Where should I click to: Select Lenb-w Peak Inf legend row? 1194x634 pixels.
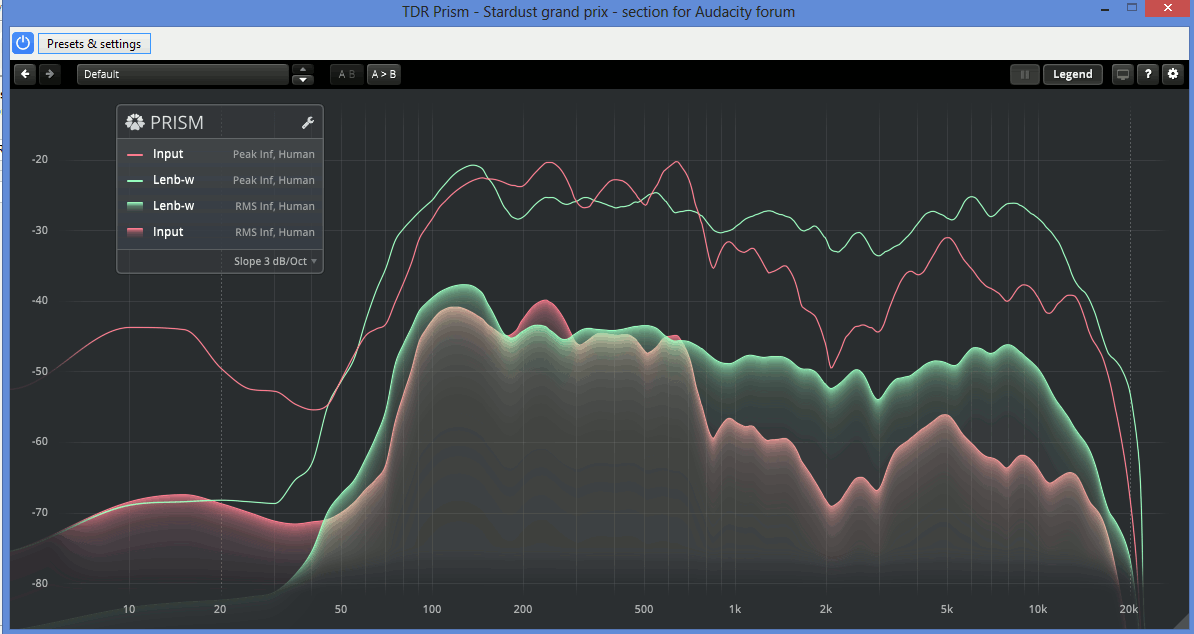[220, 180]
